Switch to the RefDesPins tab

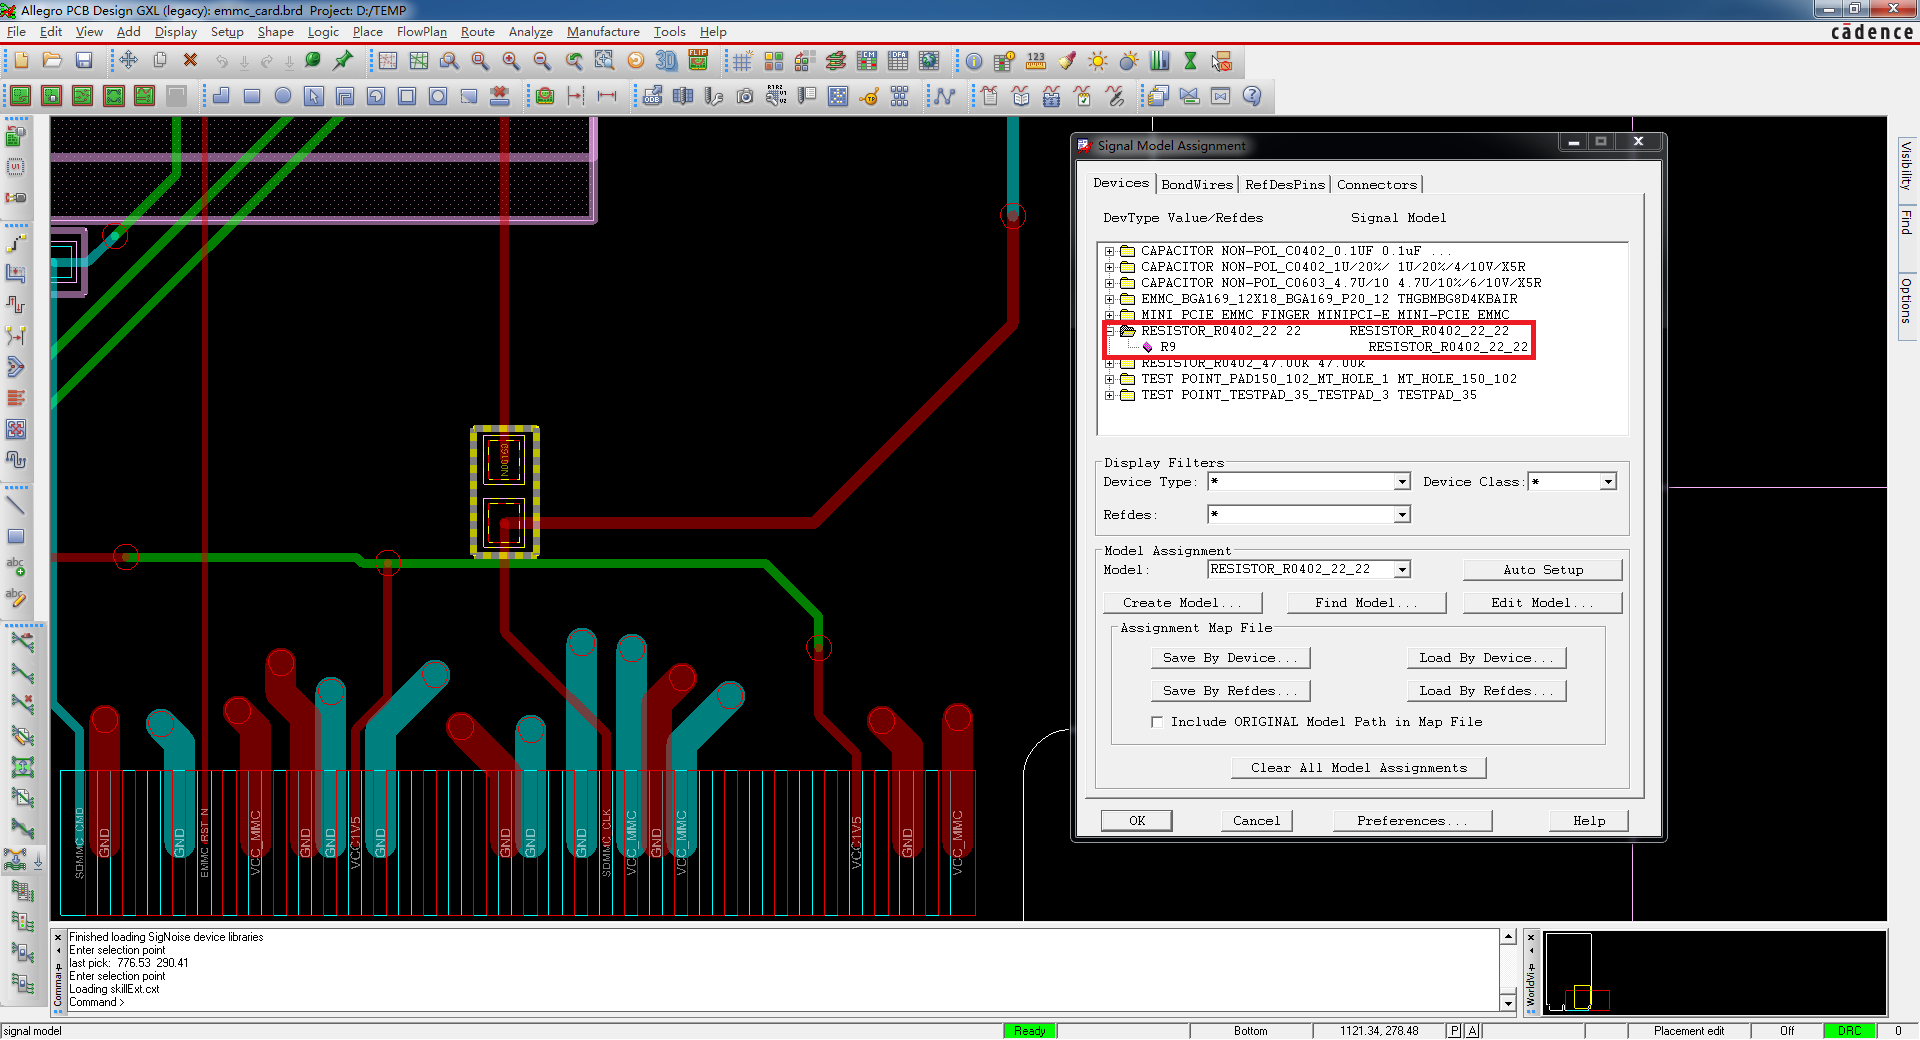click(1284, 185)
